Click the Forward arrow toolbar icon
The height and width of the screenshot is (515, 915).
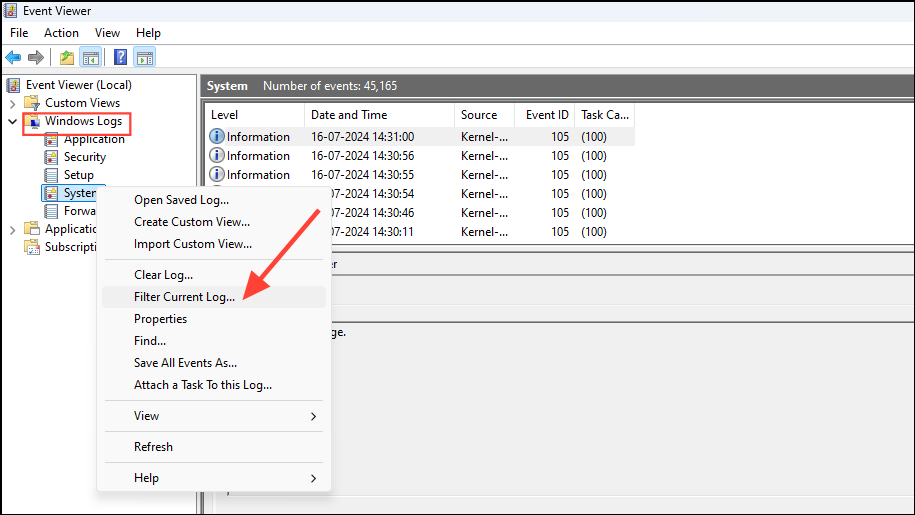point(36,57)
